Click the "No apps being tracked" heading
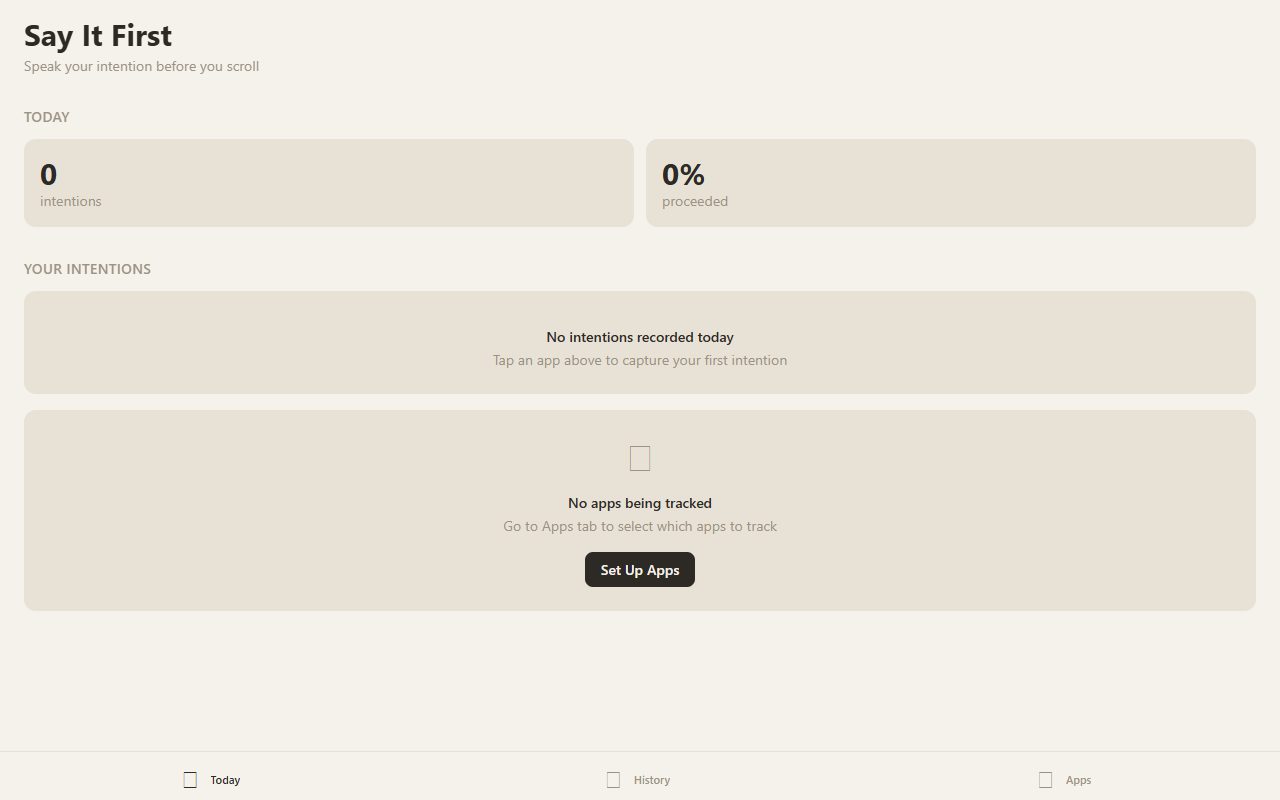 640,503
